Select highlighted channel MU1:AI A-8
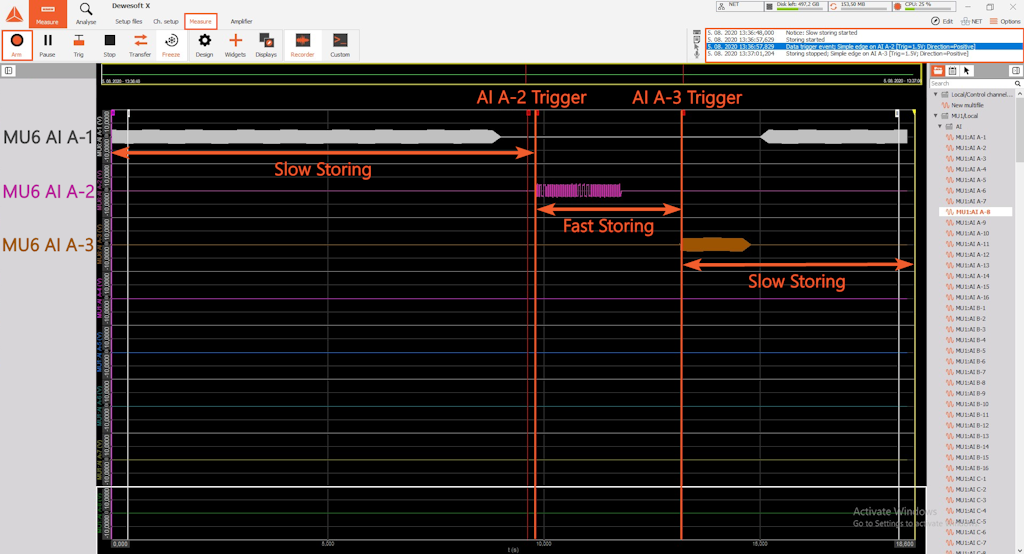1024x554 pixels. [975, 212]
